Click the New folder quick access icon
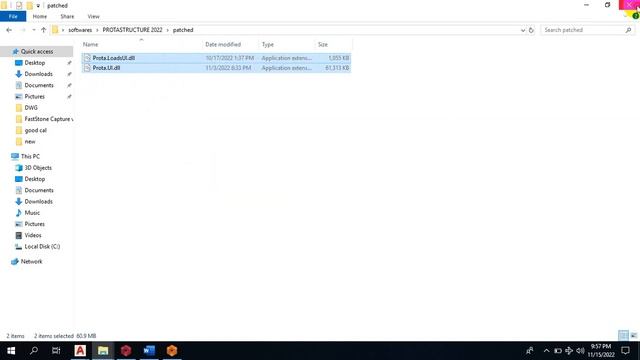The height and width of the screenshot is (360, 640). click(29, 6)
